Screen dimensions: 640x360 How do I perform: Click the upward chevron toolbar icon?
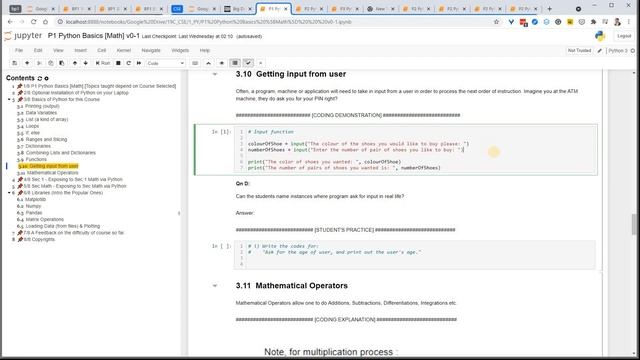[x=208, y=63]
